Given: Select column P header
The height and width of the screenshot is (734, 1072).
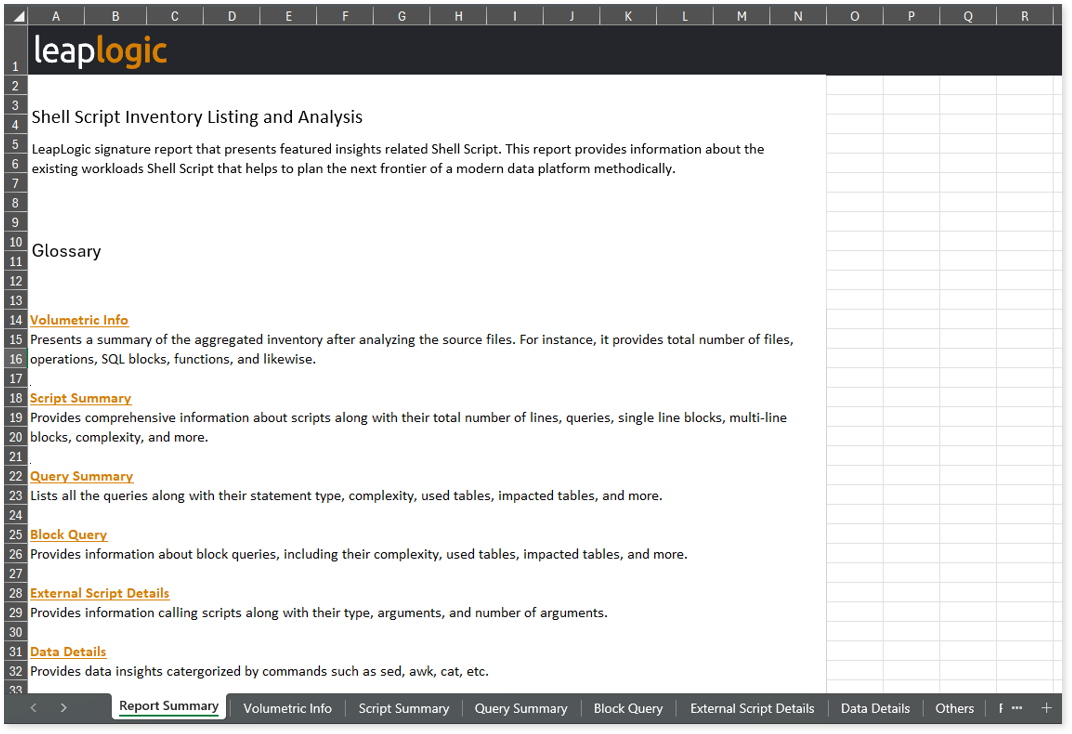Looking at the screenshot, I should pyautogui.click(x=911, y=16).
